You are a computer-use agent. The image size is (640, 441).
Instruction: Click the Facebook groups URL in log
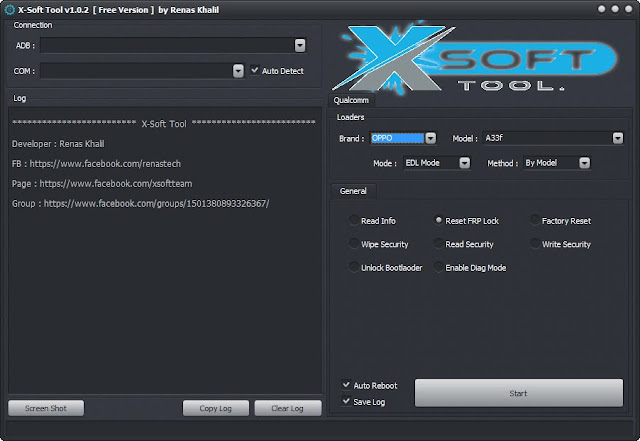(x=156, y=203)
